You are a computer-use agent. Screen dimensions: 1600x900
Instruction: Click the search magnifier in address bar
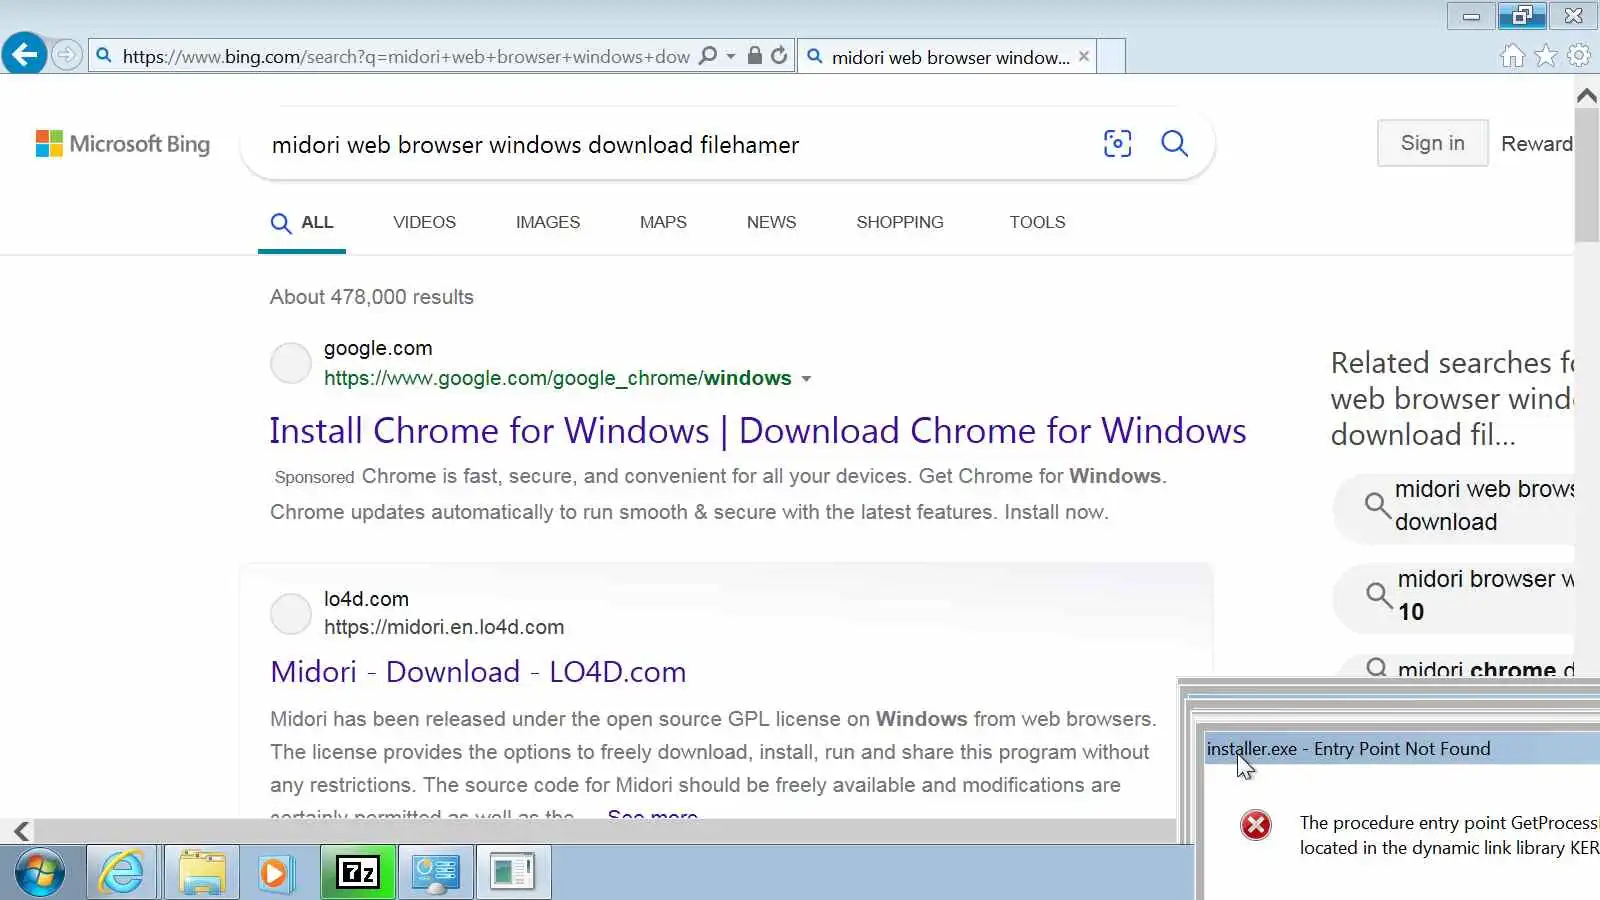[708, 56]
